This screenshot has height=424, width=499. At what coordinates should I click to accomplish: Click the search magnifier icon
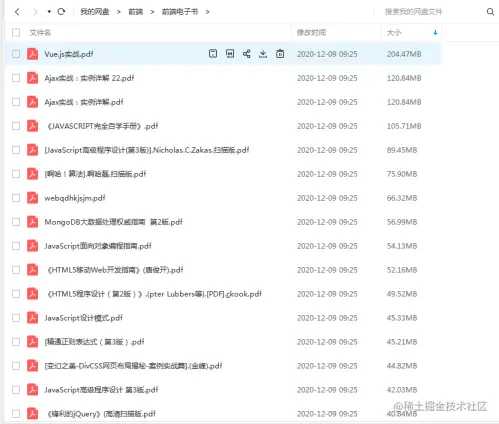(x=490, y=12)
